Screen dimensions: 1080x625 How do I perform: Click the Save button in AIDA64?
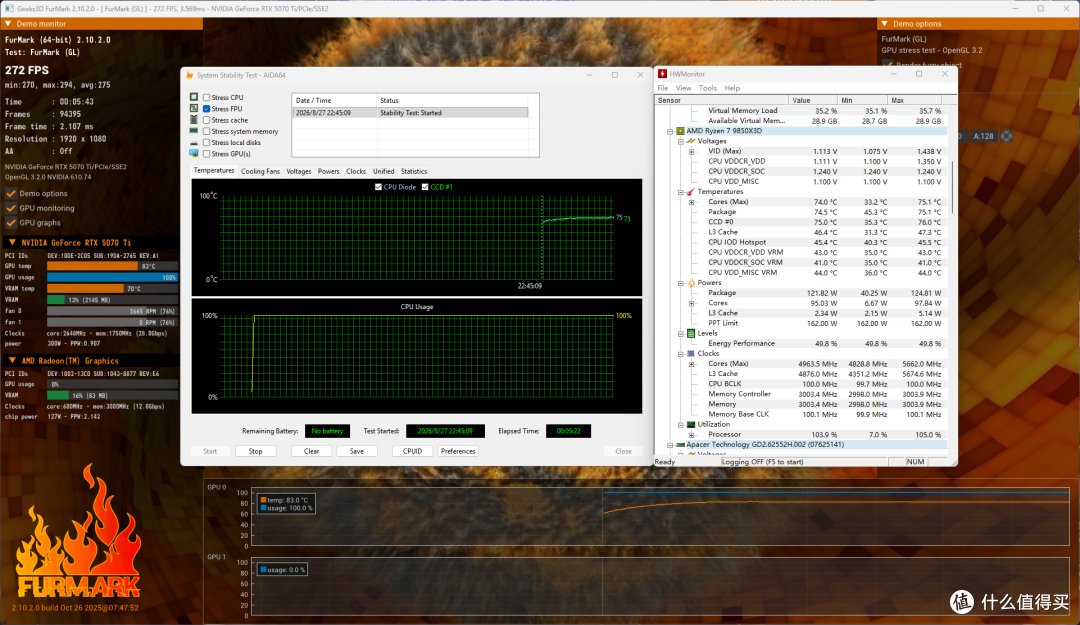point(357,451)
